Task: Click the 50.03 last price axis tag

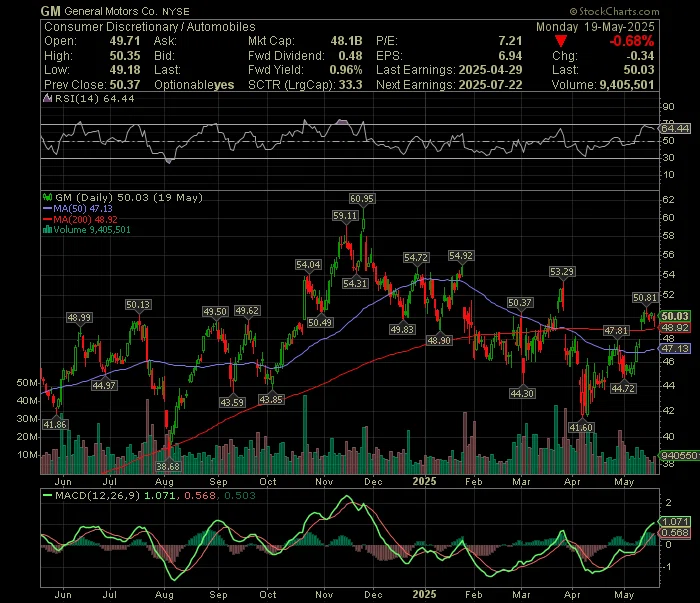Action: pyautogui.click(x=675, y=316)
